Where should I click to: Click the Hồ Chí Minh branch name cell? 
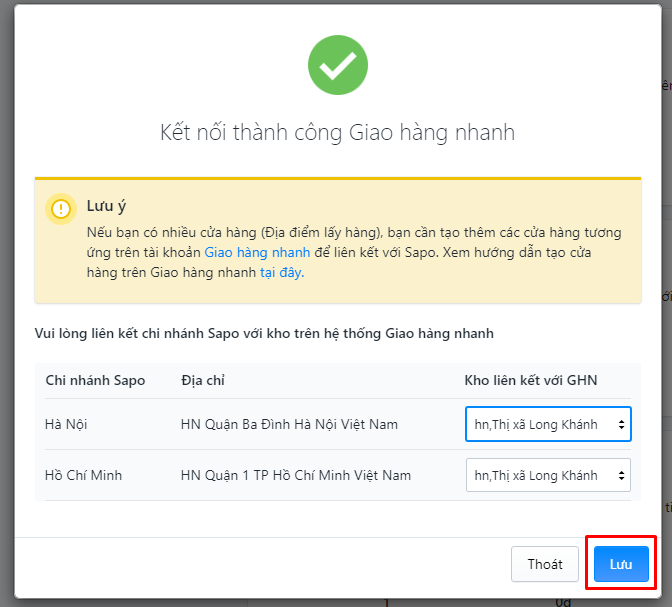click(x=83, y=475)
